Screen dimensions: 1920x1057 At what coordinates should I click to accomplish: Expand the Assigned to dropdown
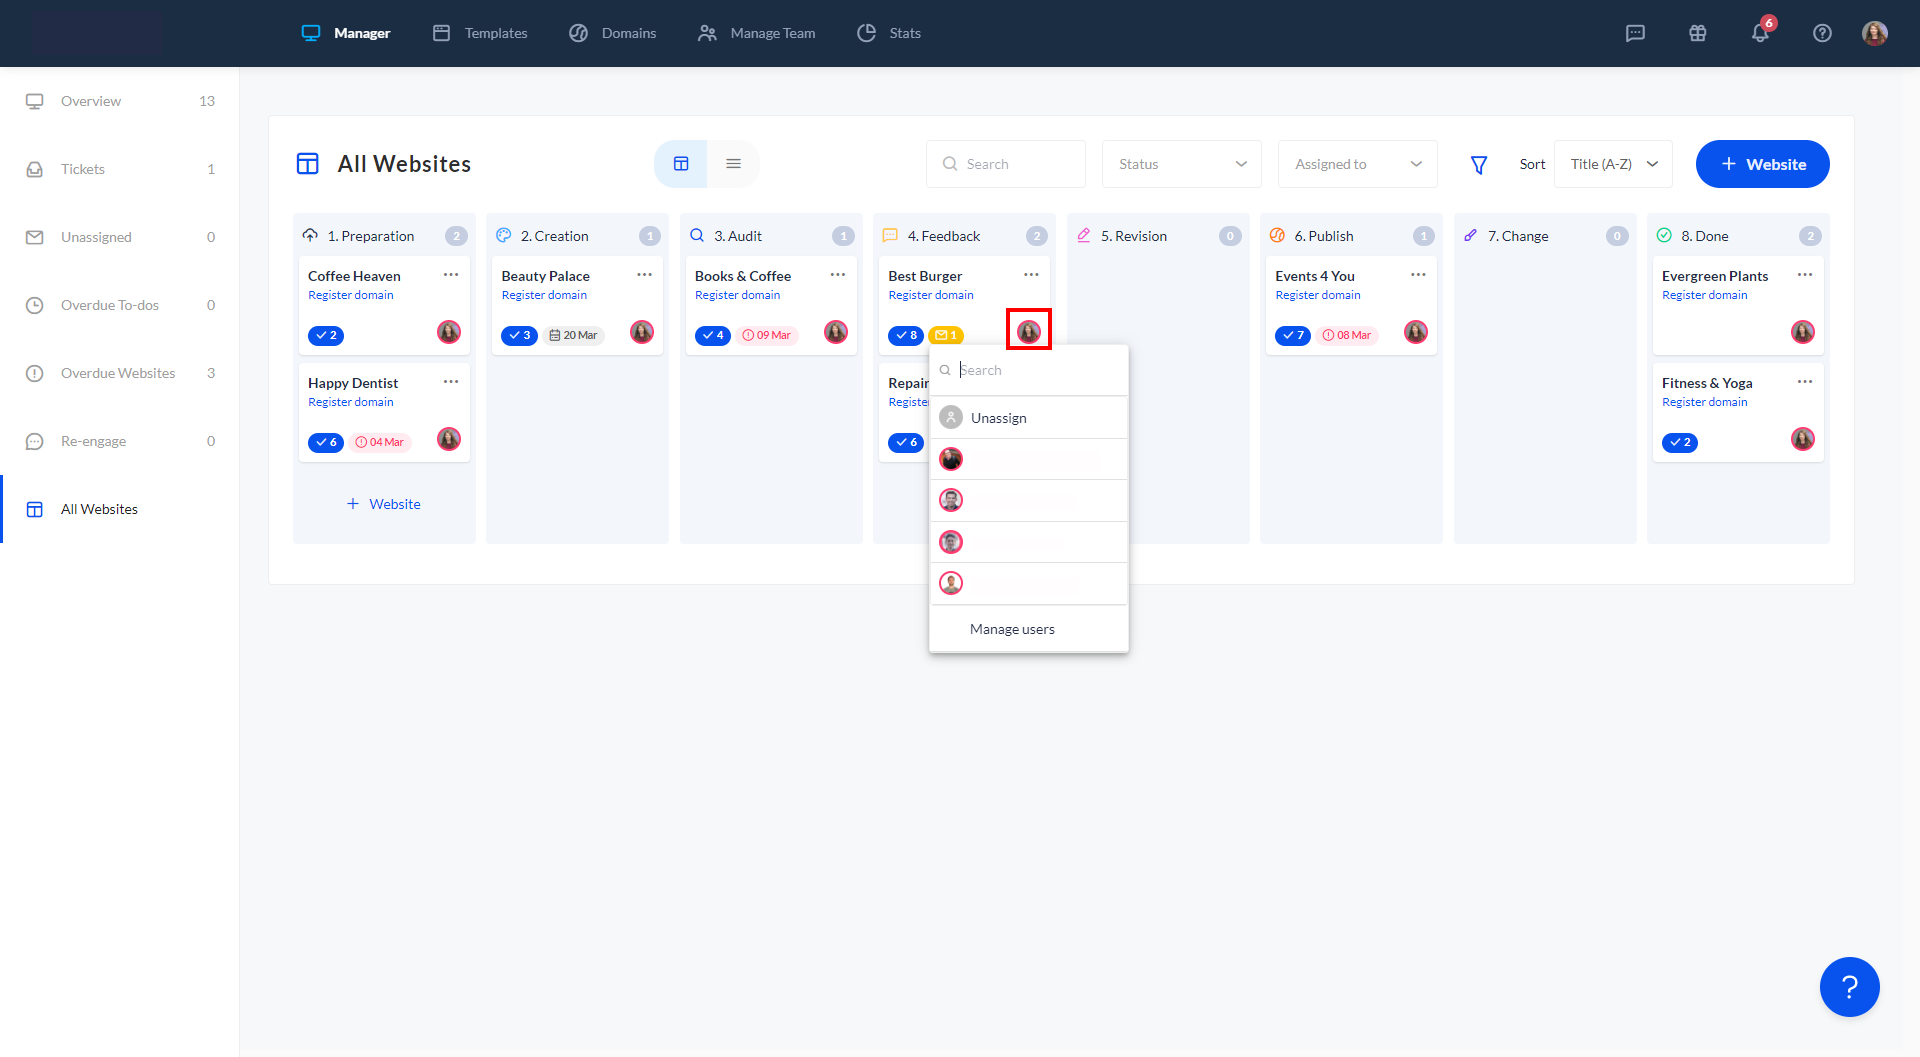1357,164
